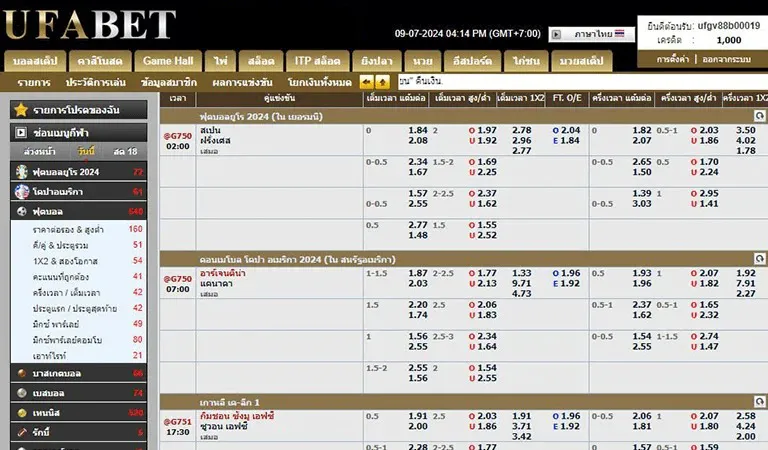
Task: Switch to the Game Hall tab
Action: 167,60
